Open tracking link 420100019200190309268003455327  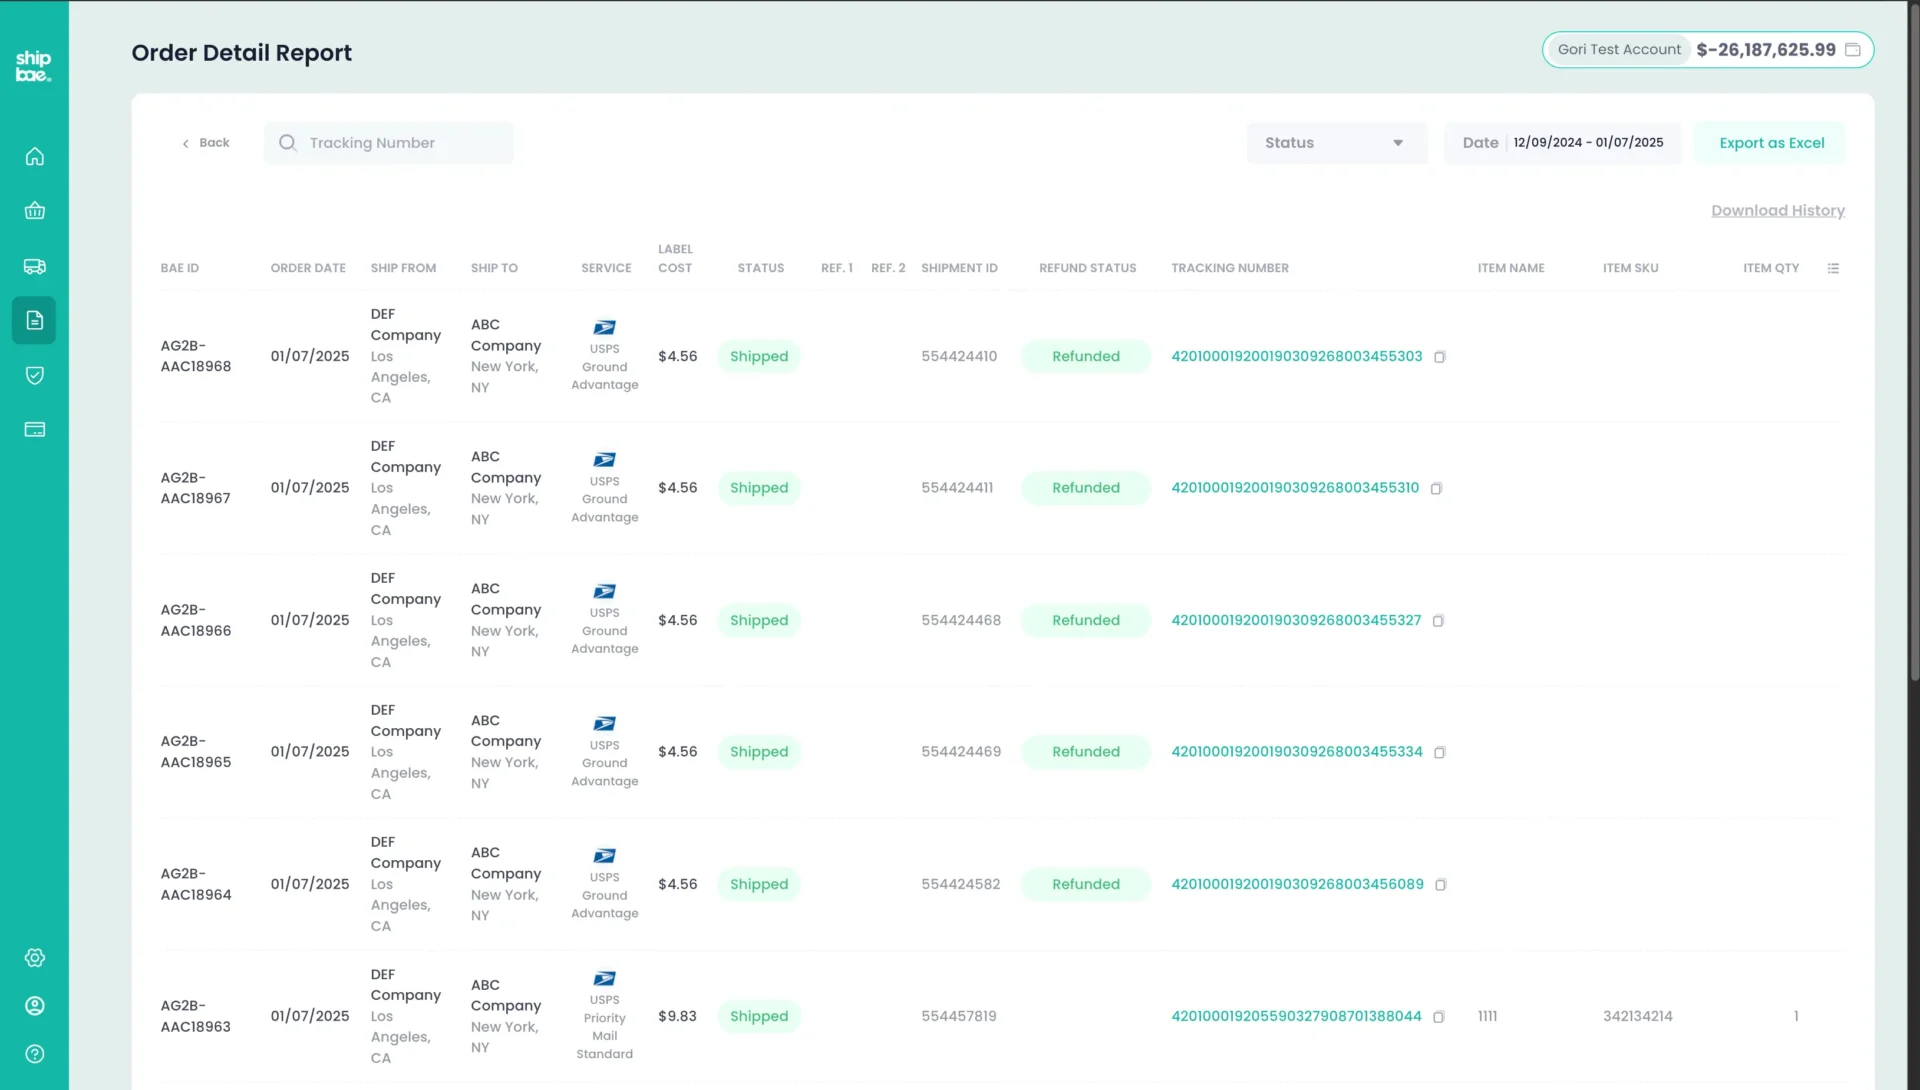tap(1296, 620)
